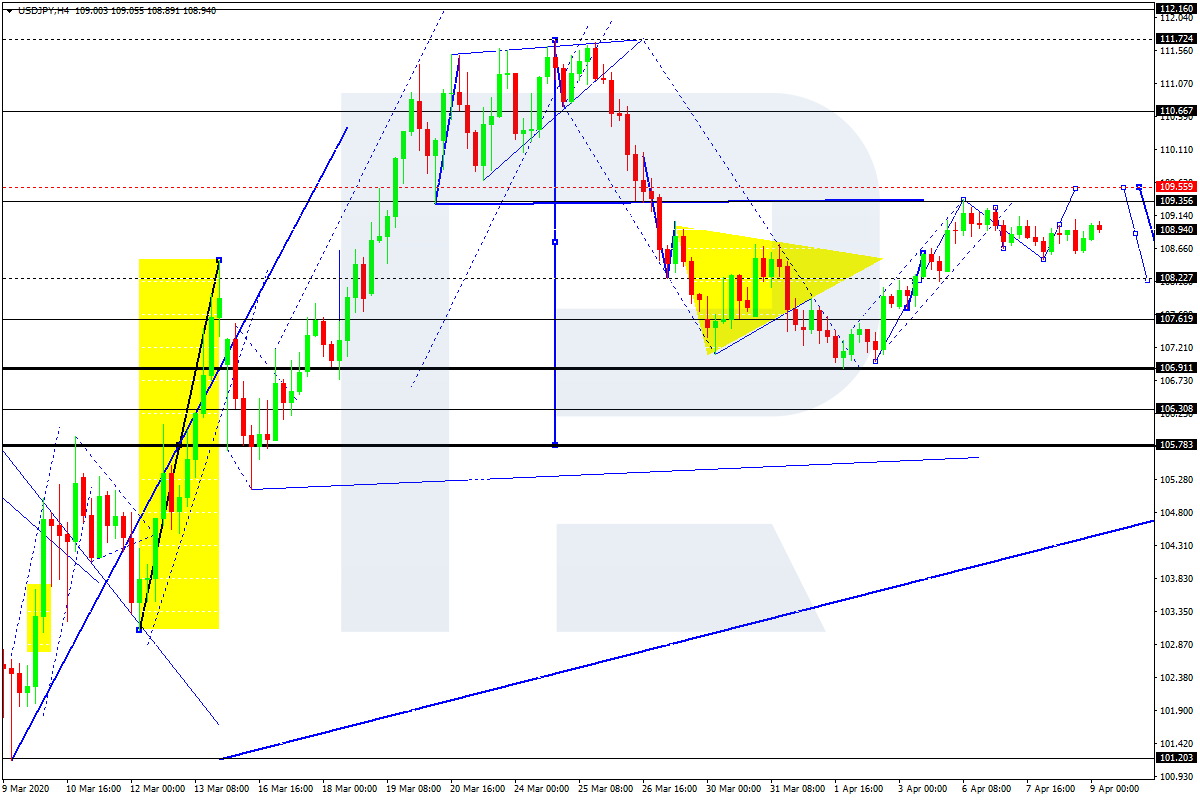
Task: Click the 104.800 axis value
Action: [x=1176, y=513]
